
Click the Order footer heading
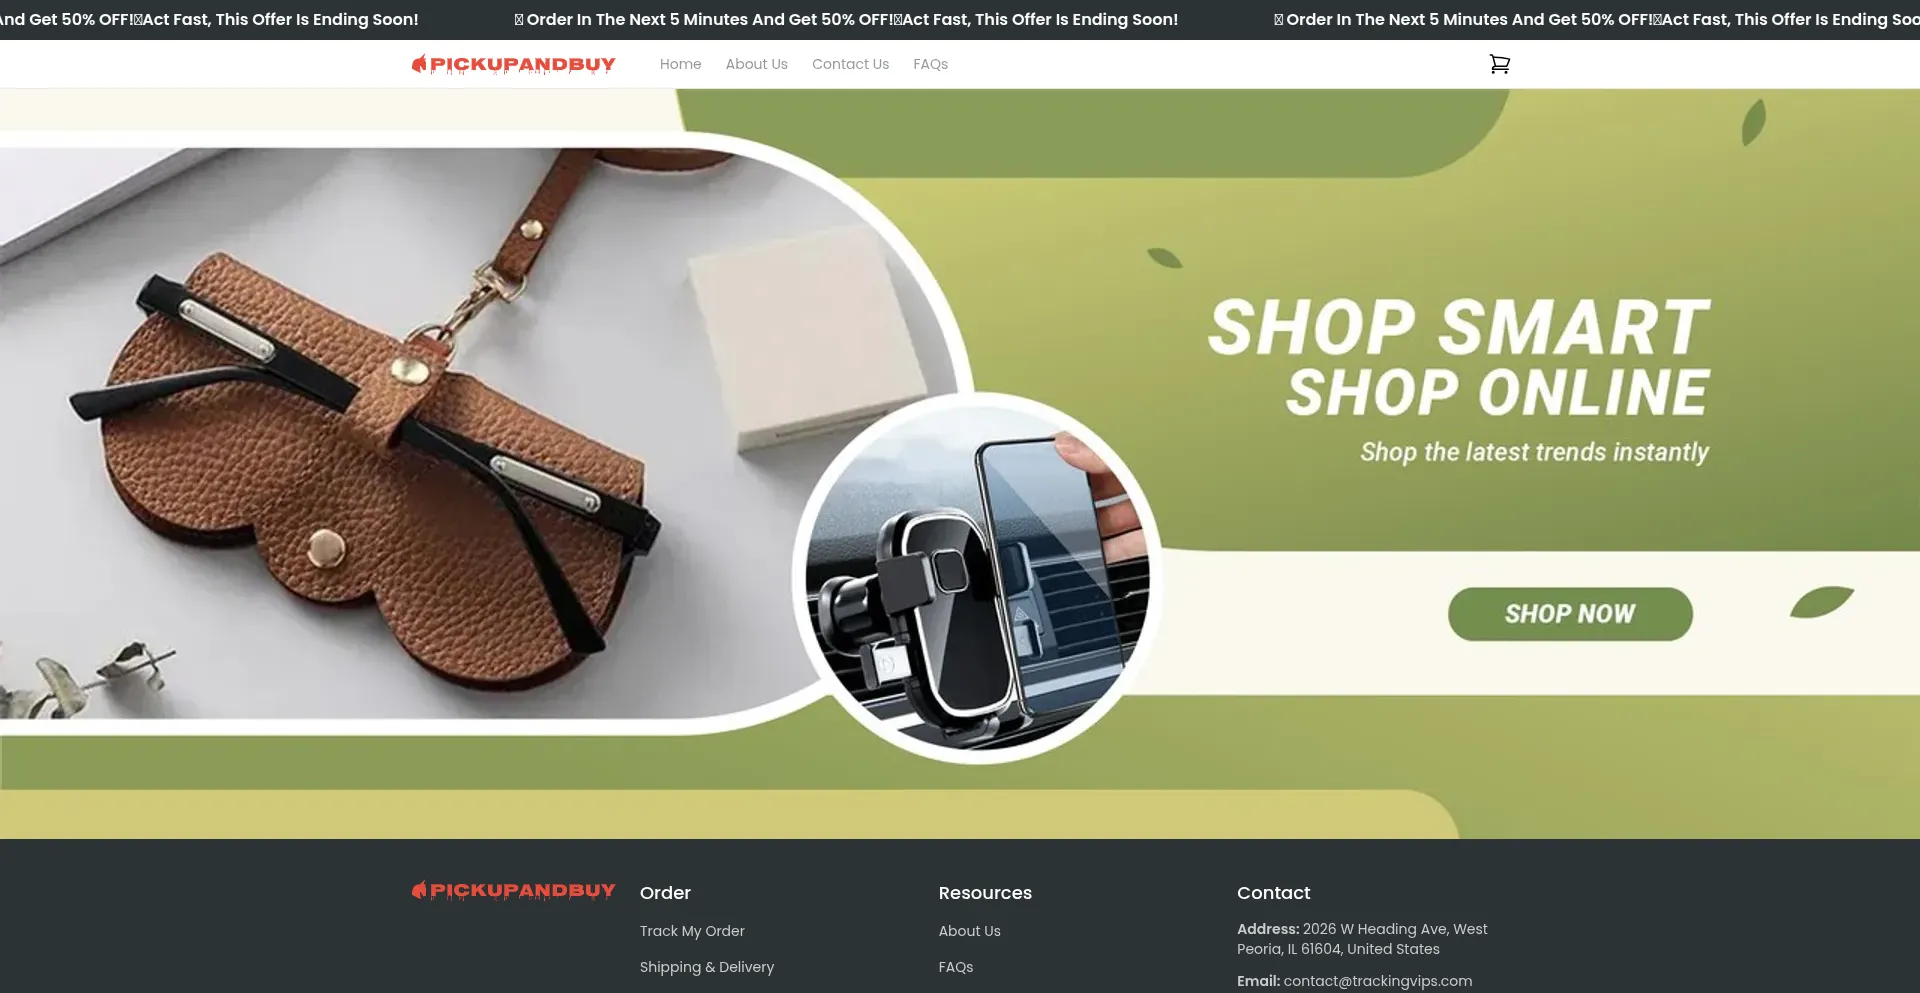(x=665, y=893)
